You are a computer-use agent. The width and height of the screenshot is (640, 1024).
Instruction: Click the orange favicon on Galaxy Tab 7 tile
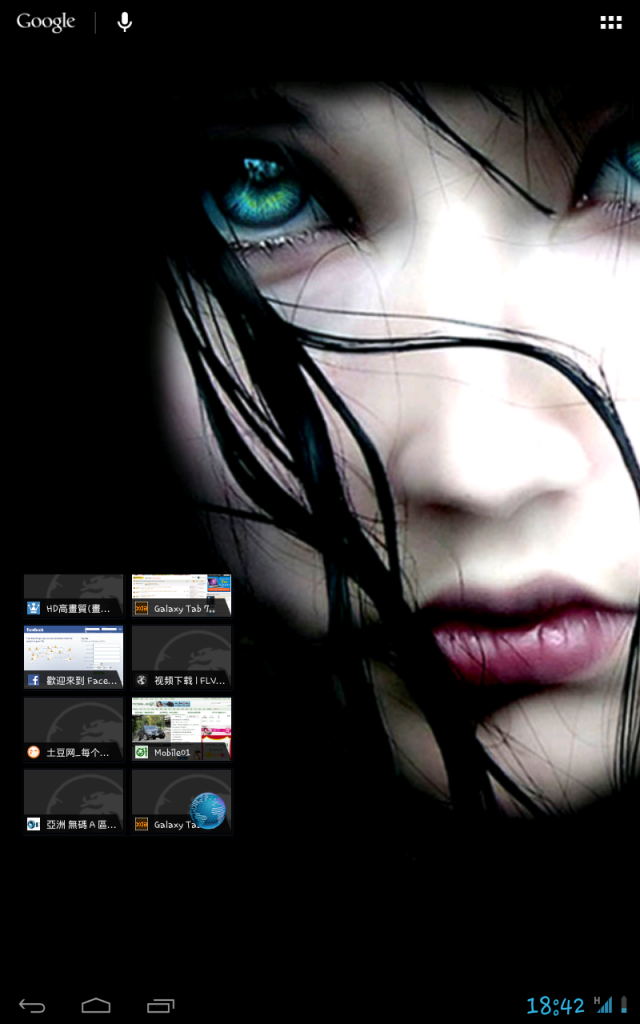(141, 609)
